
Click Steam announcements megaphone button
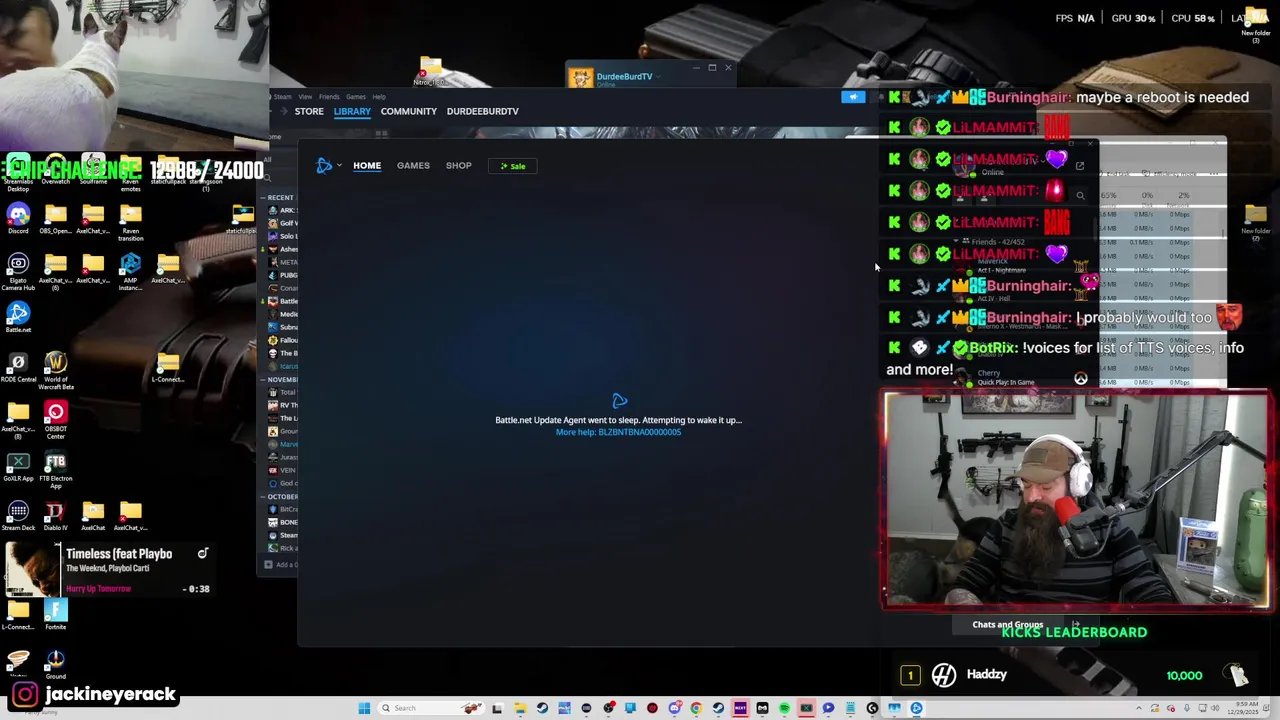click(853, 97)
